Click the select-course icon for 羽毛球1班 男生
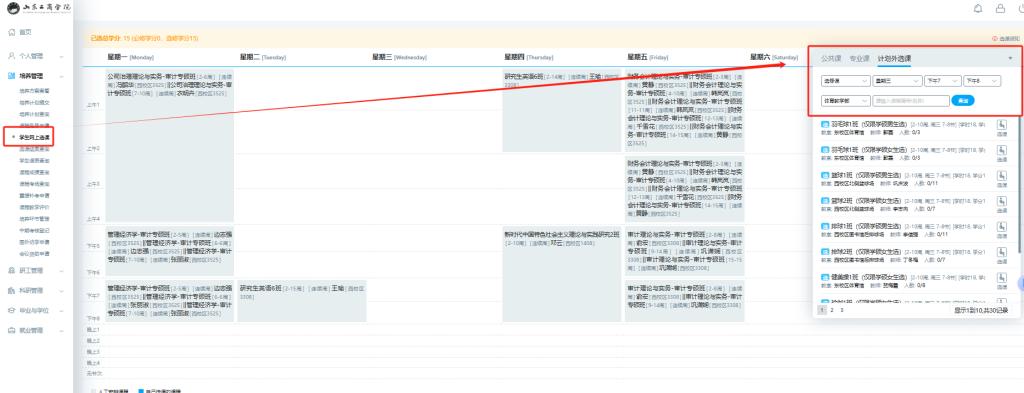This screenshot has height=393, width=1024. [x=1002, y=124]
